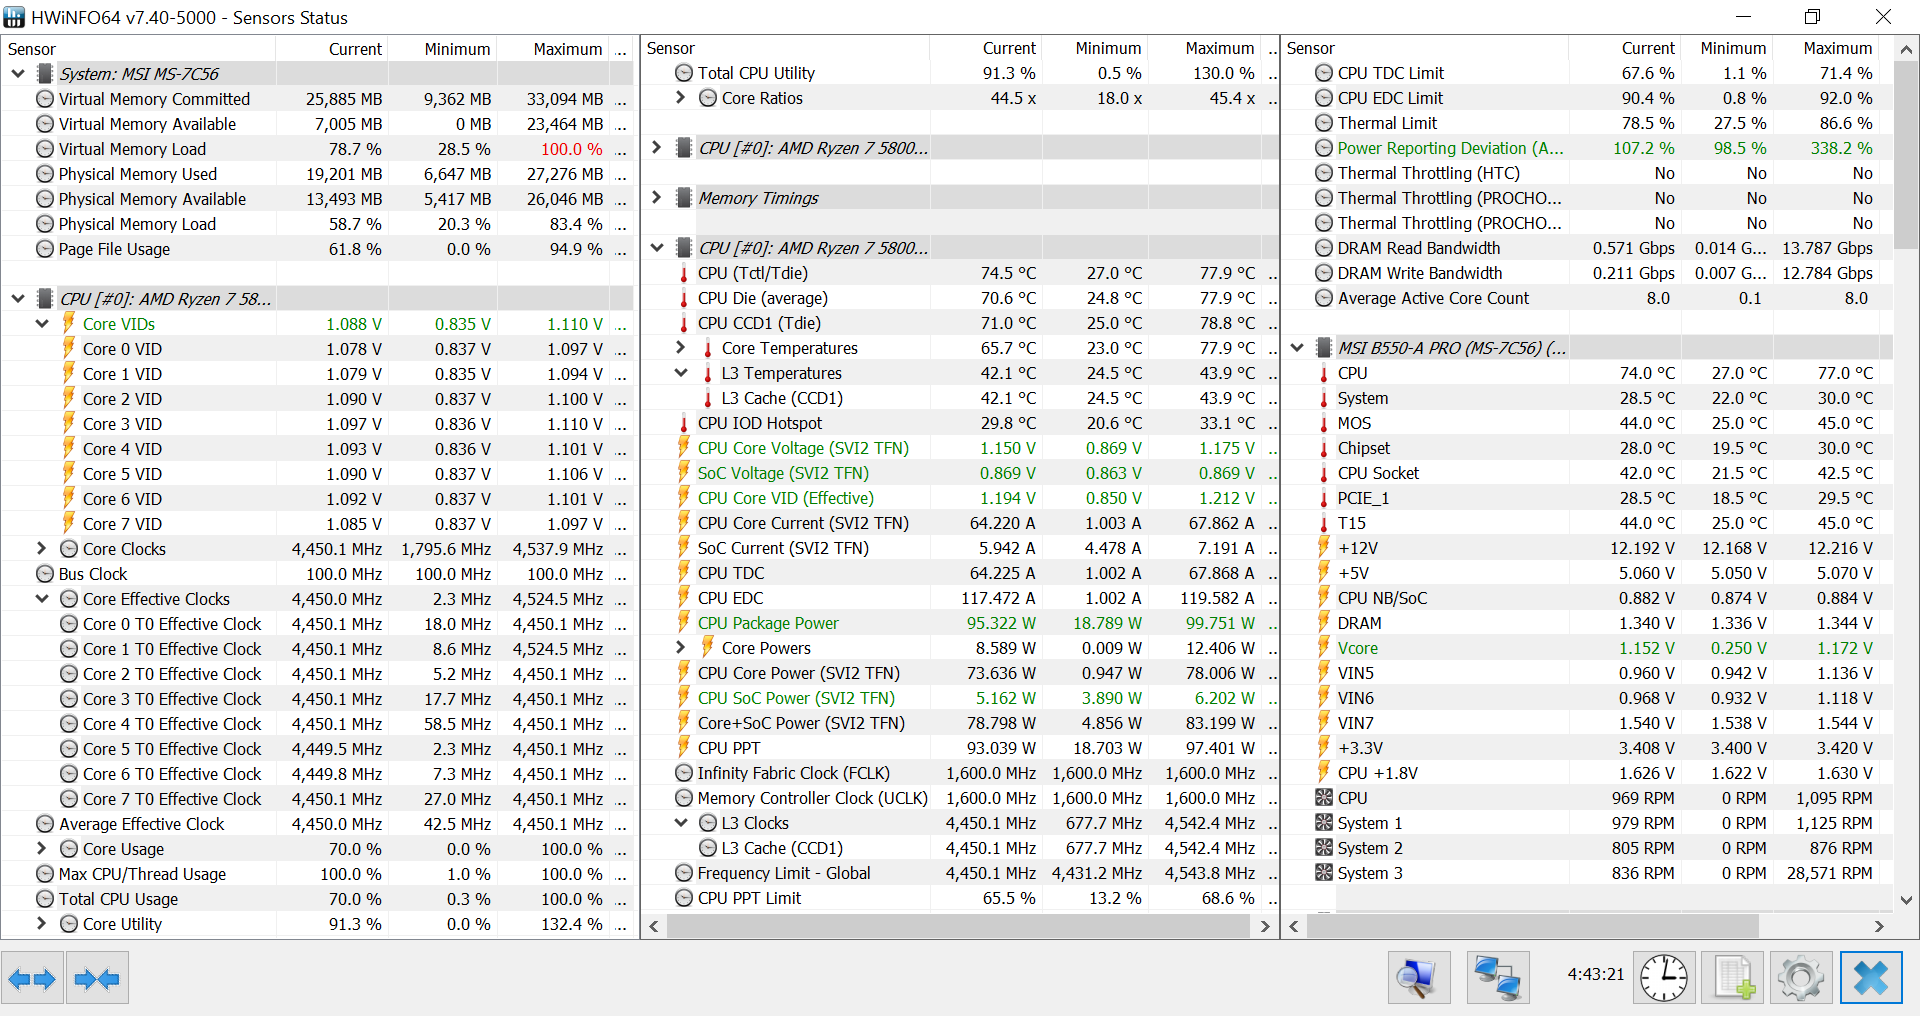Click the Maximum column header in left panel
The width and height of the screenshot is (1920, 1016).
[552, 49]
